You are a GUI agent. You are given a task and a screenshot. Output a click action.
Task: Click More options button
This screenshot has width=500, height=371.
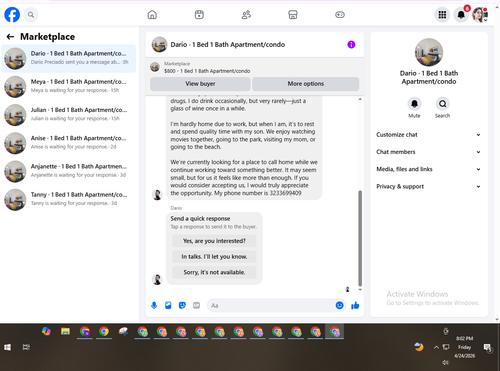tap(306, 84)
